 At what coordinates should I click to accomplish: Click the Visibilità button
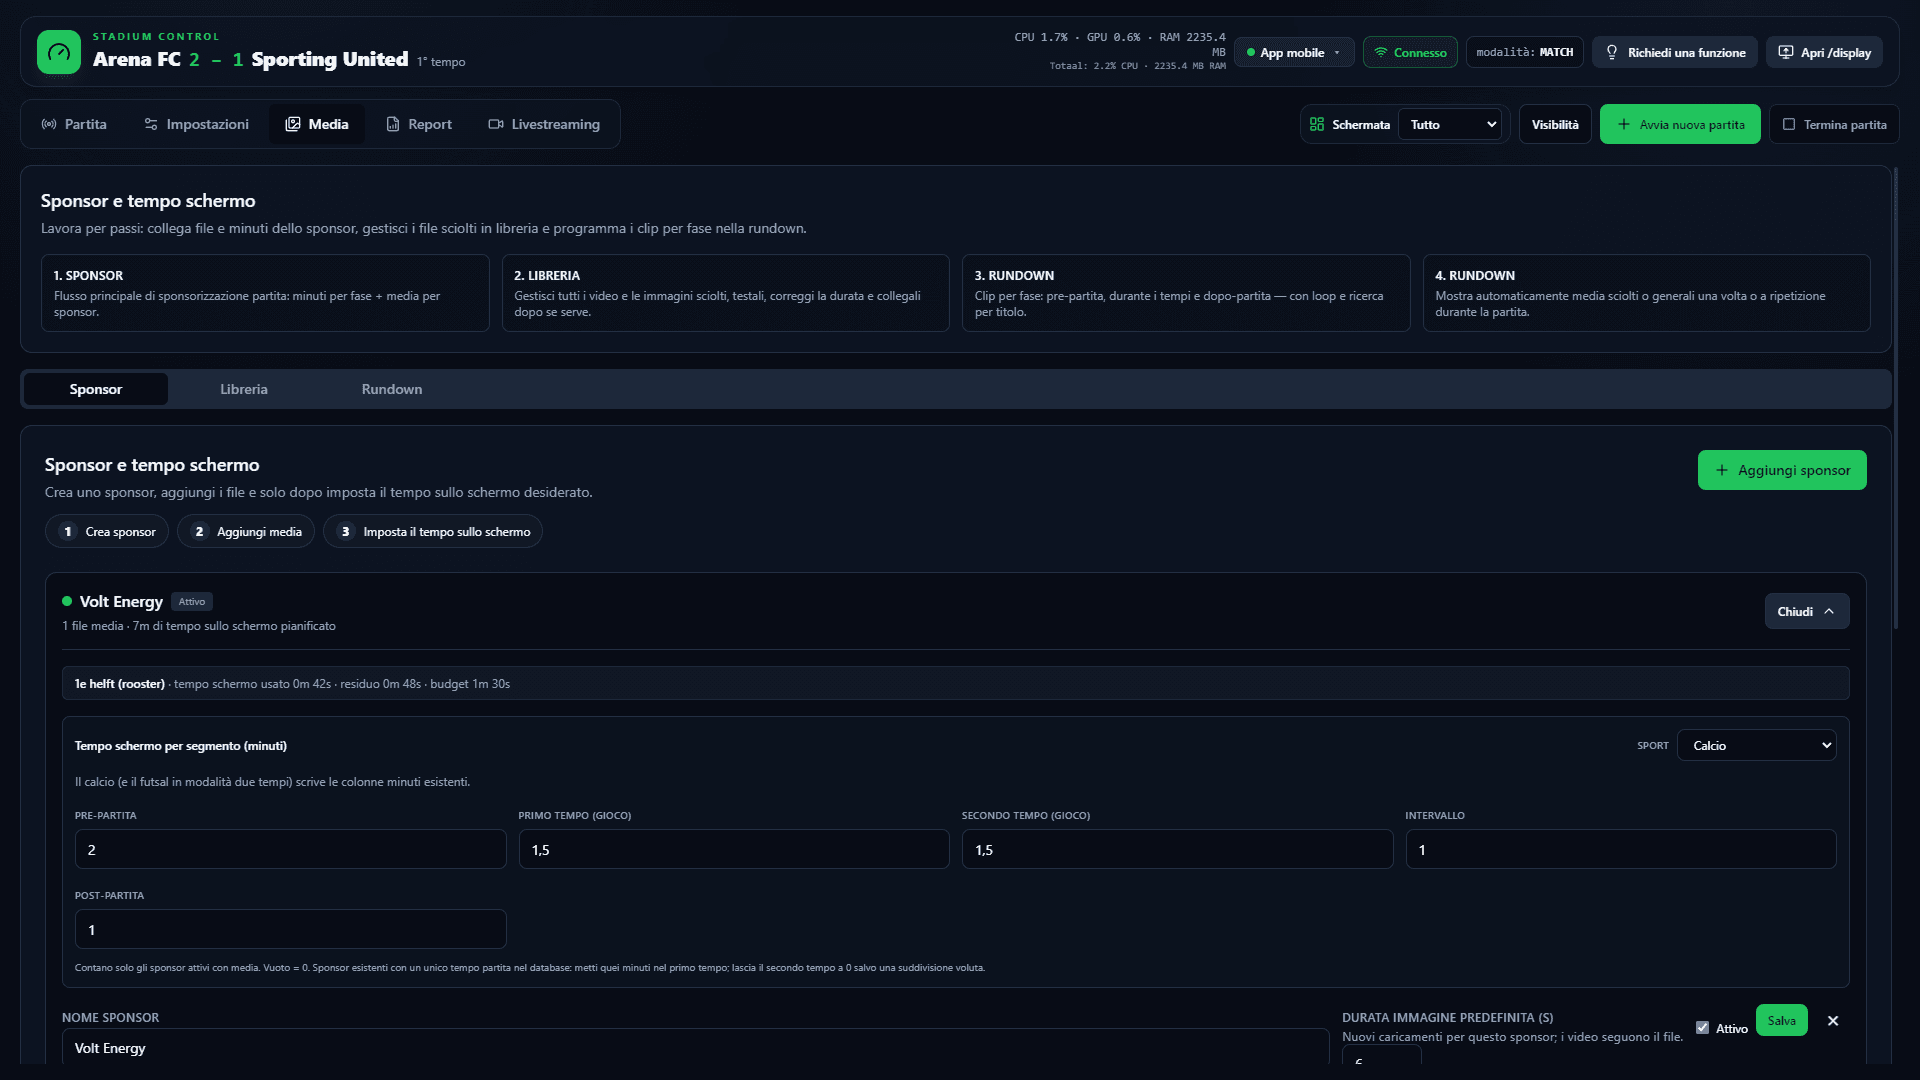1555,124
